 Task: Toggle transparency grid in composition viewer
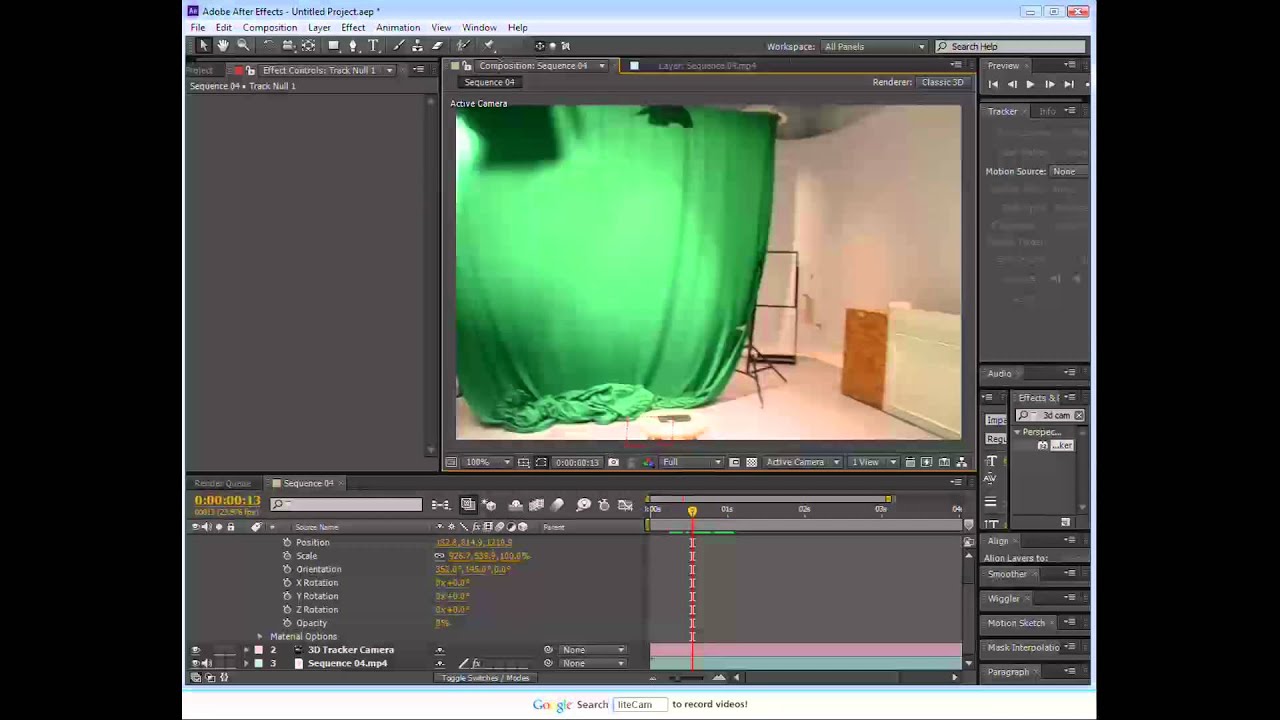(751, 462)
